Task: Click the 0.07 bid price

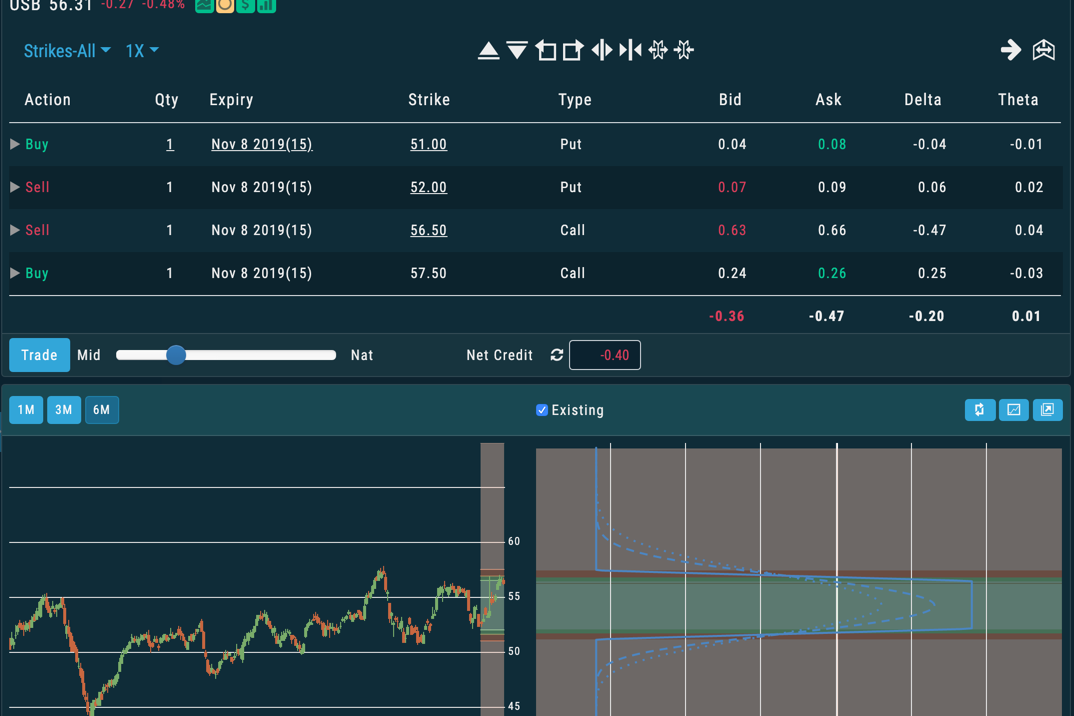Action: tap(732, 187)
